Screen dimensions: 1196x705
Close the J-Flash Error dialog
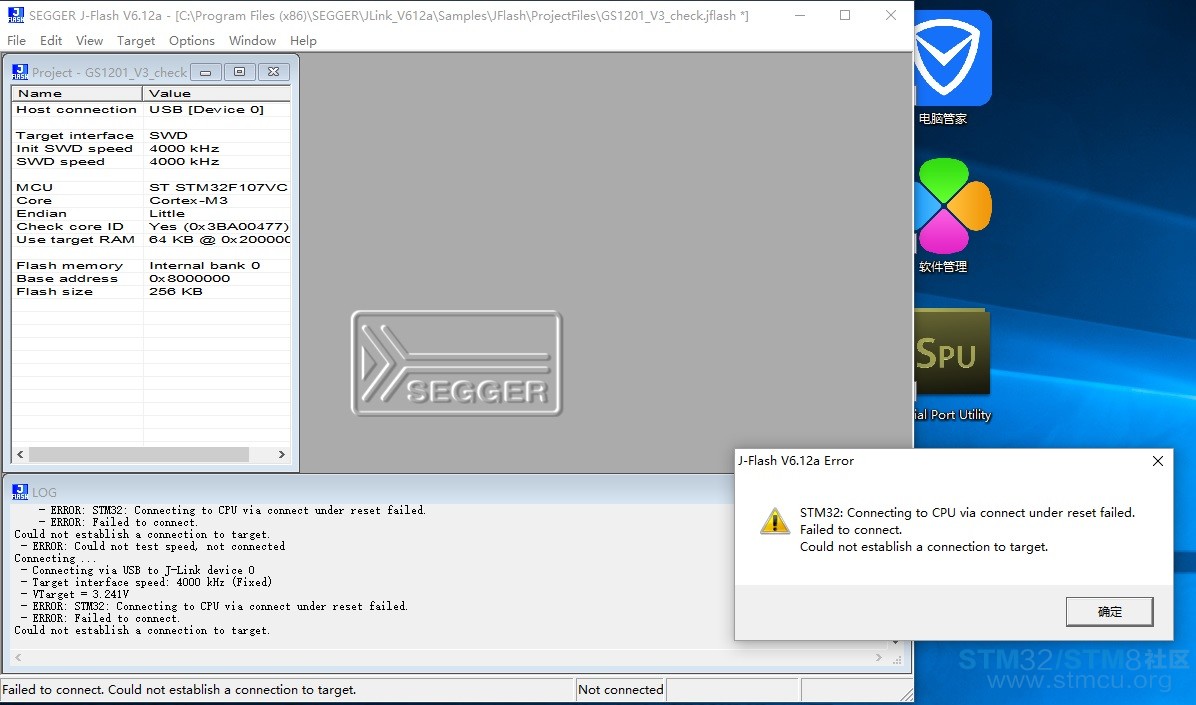point(1157,461)
